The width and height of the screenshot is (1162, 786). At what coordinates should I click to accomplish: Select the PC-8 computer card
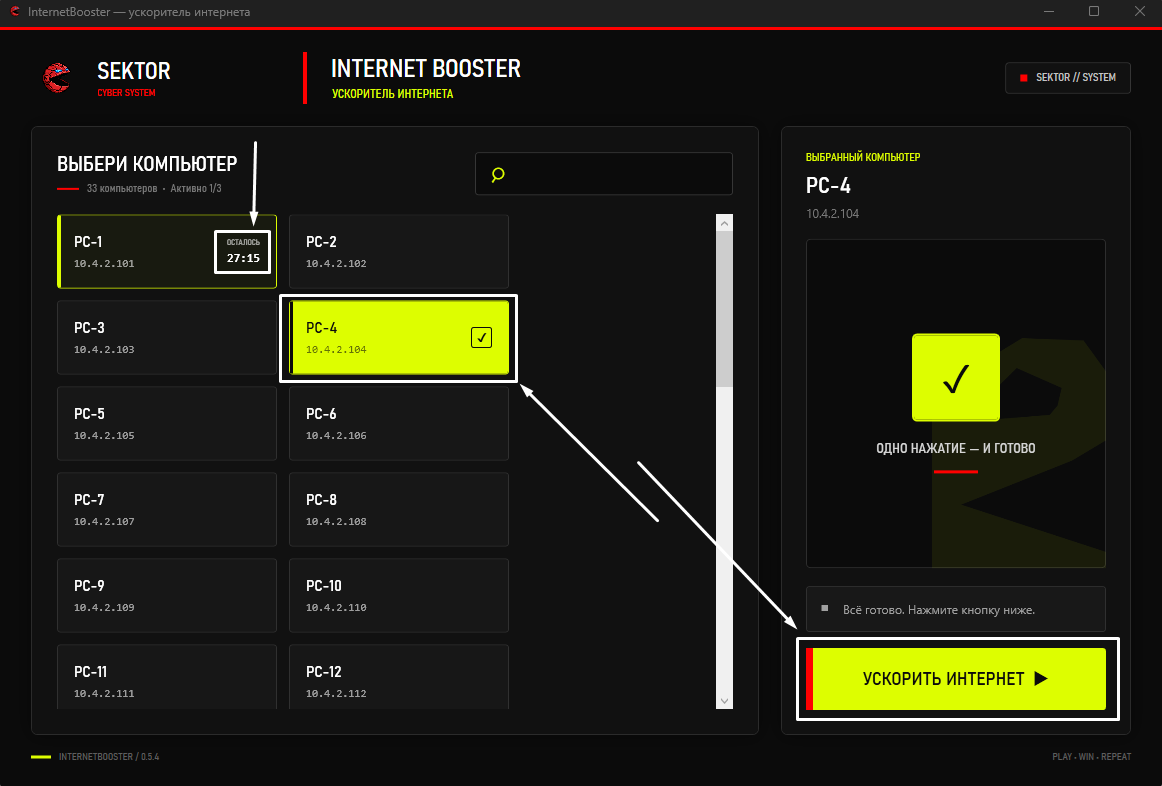pos(399,510)
